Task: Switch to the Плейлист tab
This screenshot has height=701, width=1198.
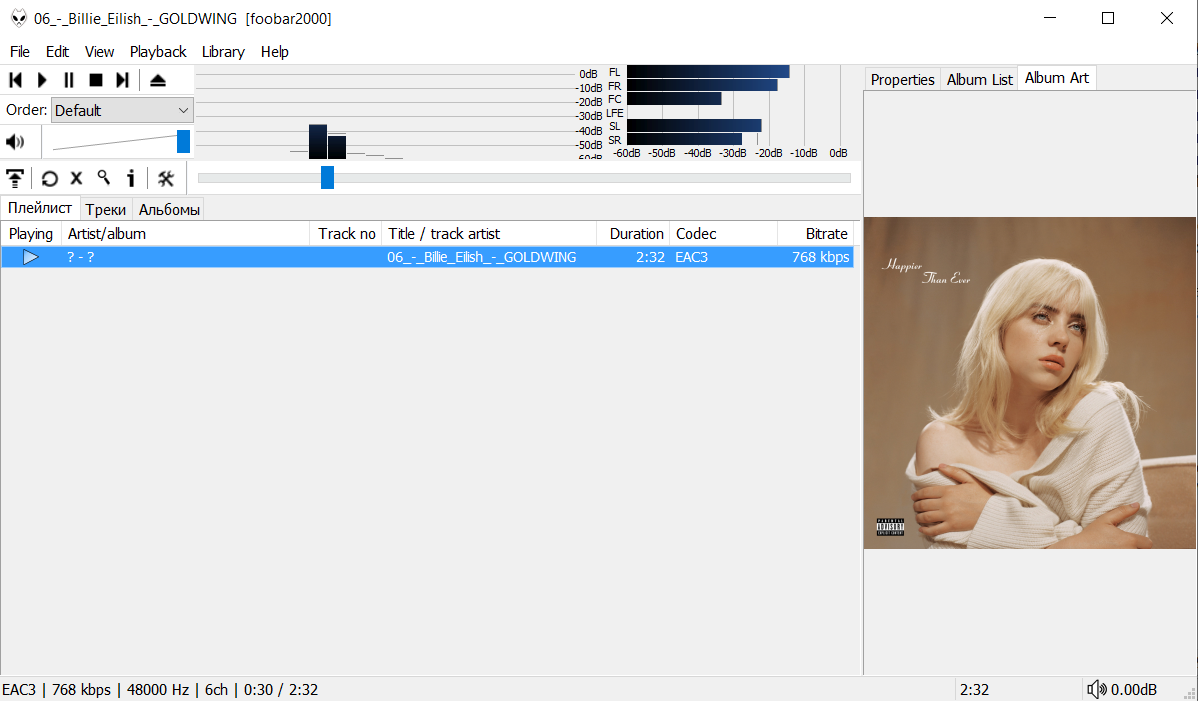Action: tap(40, 208)
